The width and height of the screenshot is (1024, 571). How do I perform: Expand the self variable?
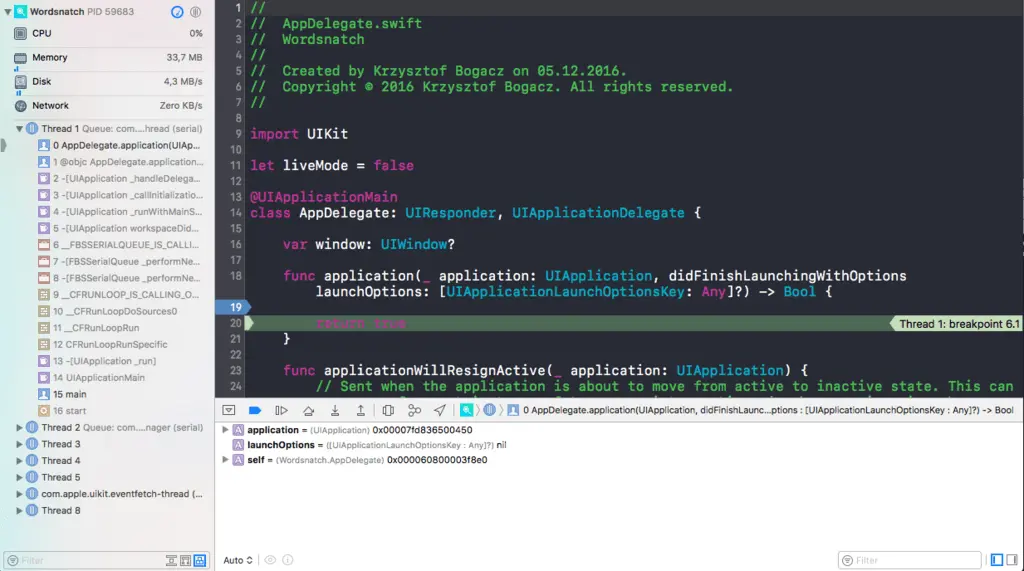[x=225, y=460]
